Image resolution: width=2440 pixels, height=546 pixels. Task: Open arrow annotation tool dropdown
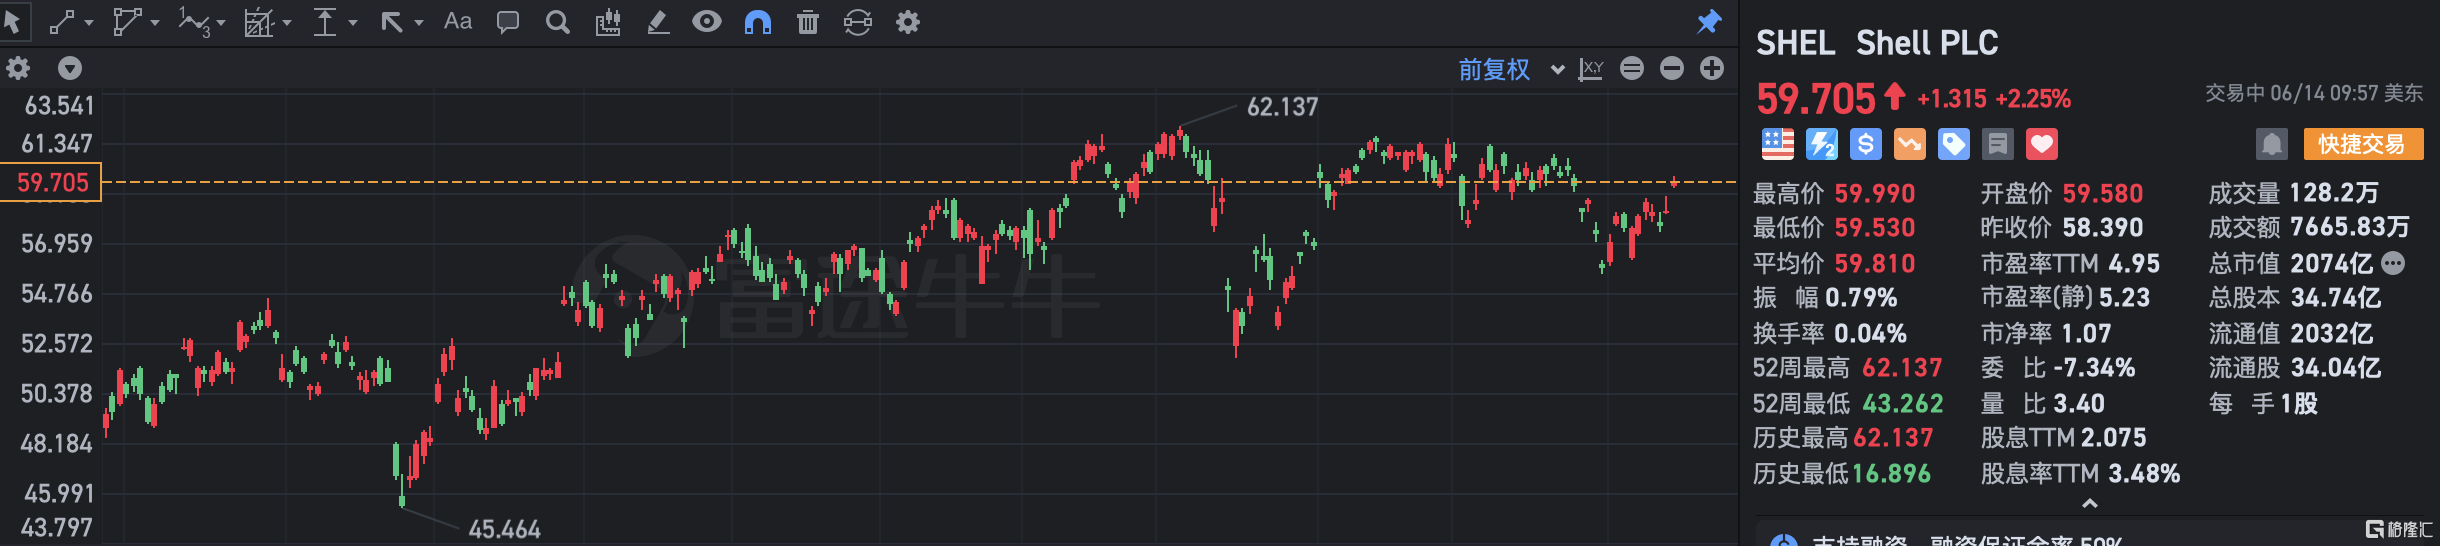tap(419, 23)
